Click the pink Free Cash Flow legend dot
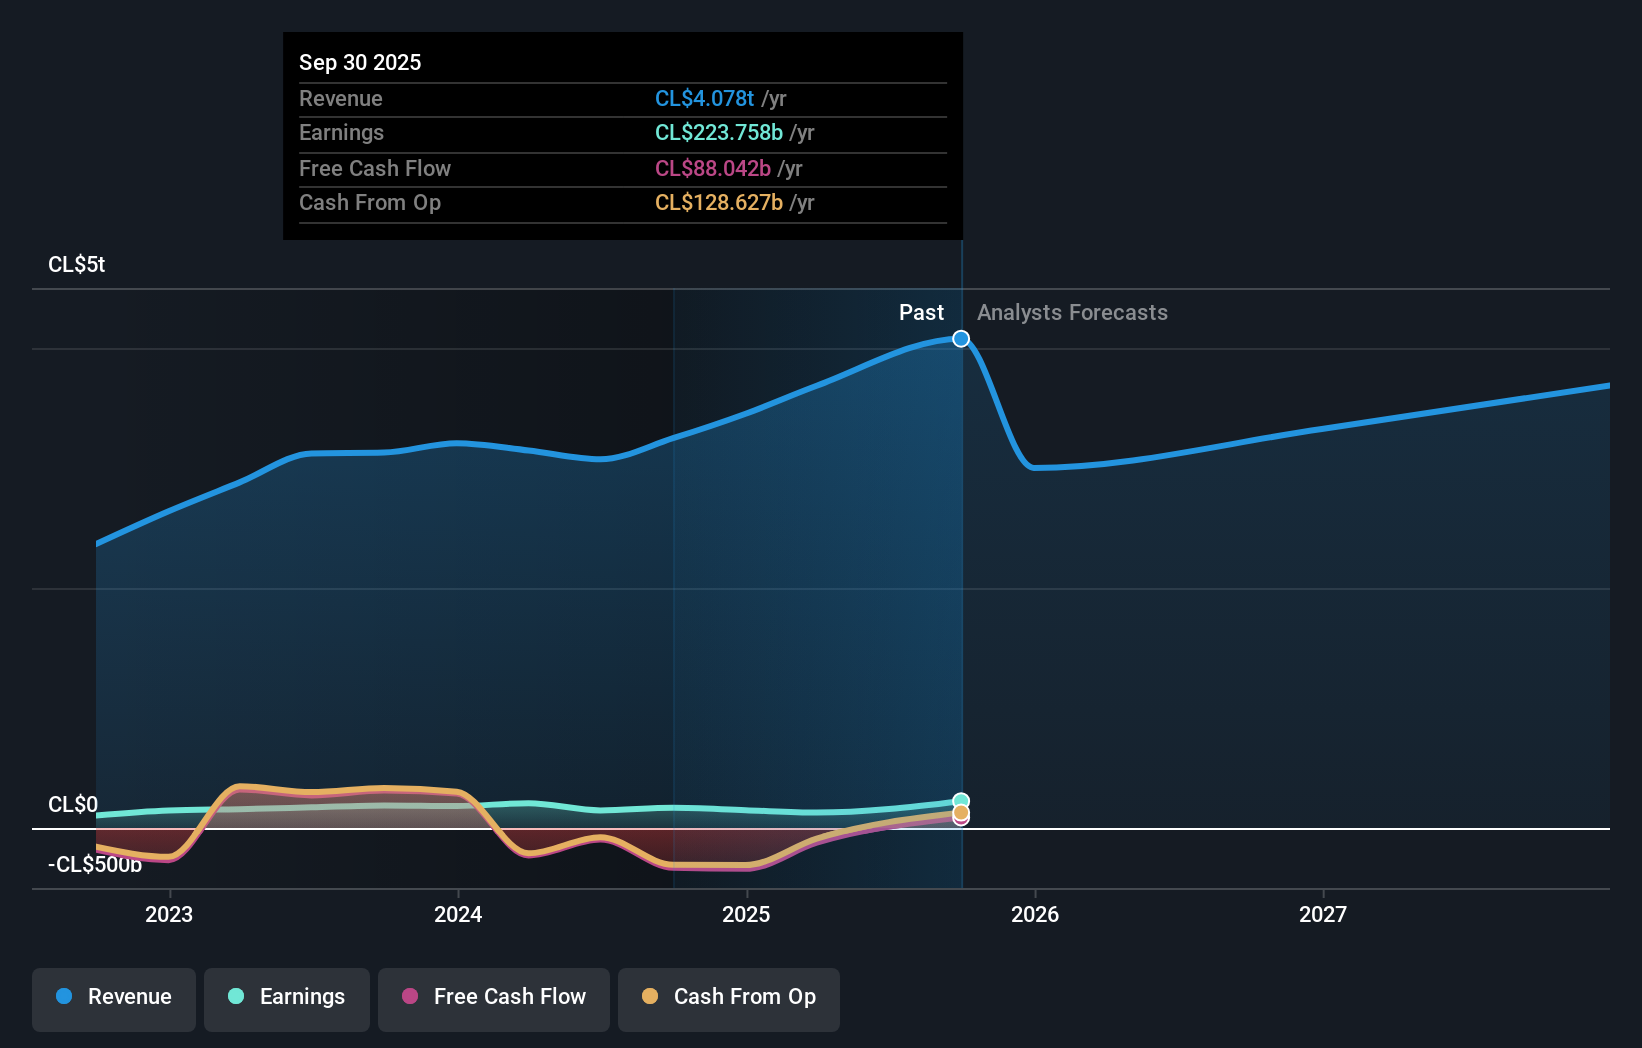This screenshot has height=1048, width=1642. point(410,997)
